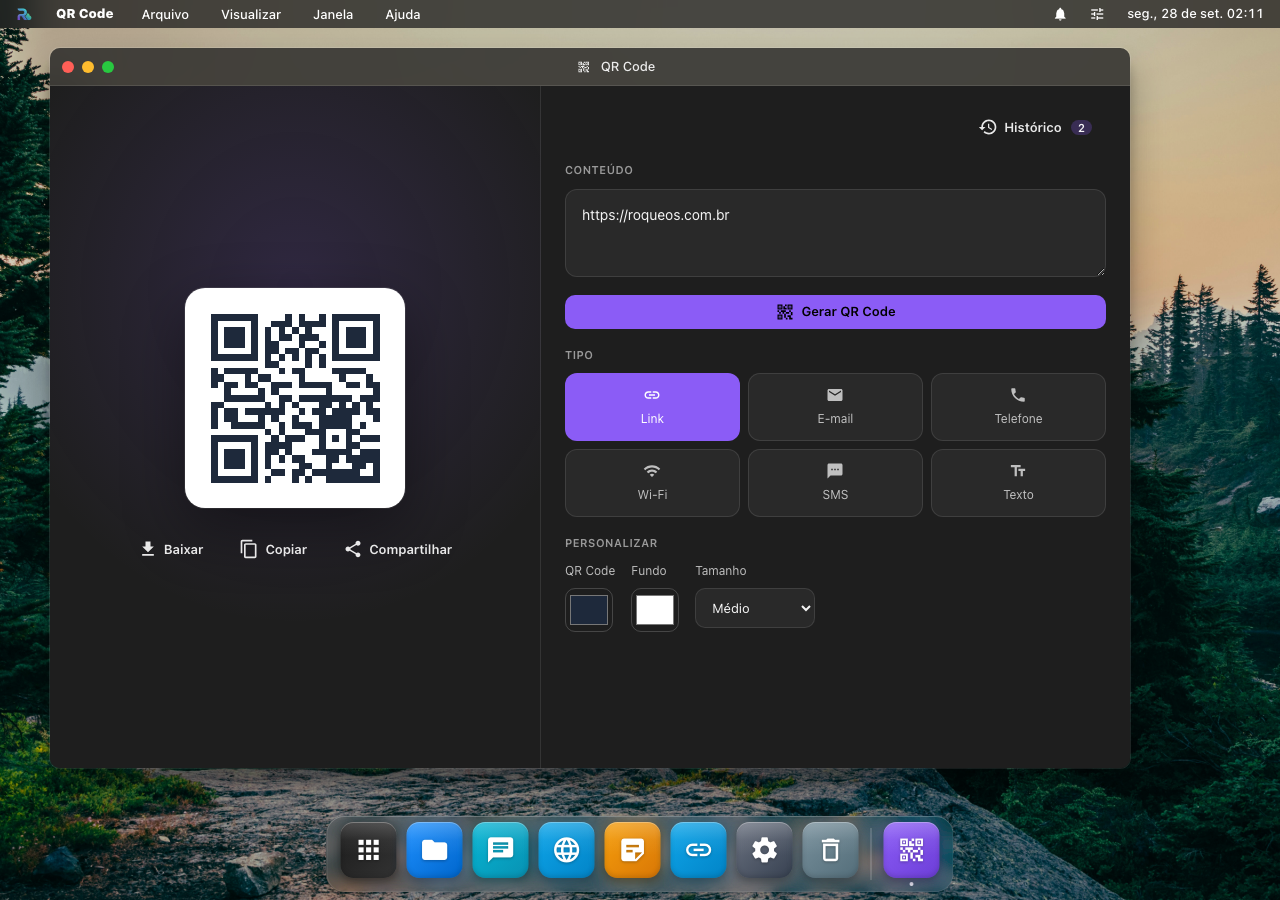
Task: Launch the web browser globe in dock
Action: (x=567, y=850)
